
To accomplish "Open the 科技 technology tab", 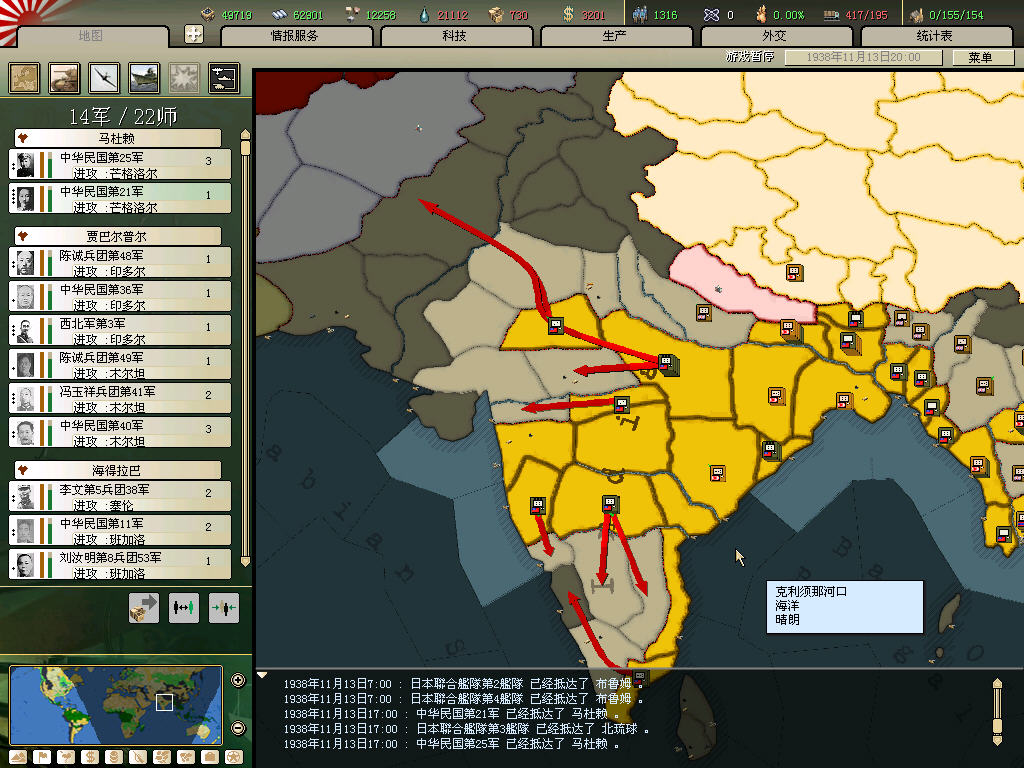I will (454, 36).
